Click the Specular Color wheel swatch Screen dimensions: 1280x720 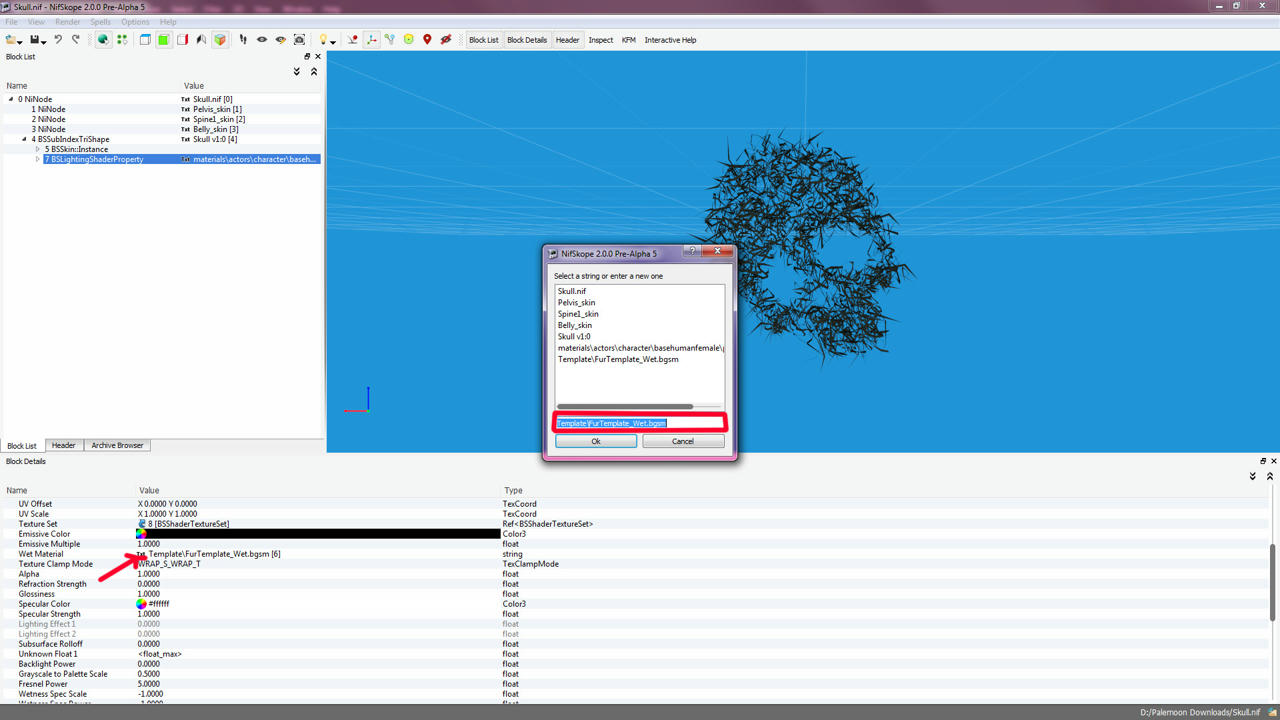[141, 604]
